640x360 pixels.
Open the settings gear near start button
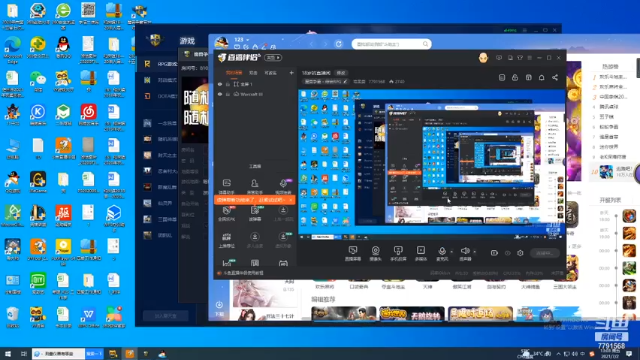pyautogui.click(x=520, y=253)
